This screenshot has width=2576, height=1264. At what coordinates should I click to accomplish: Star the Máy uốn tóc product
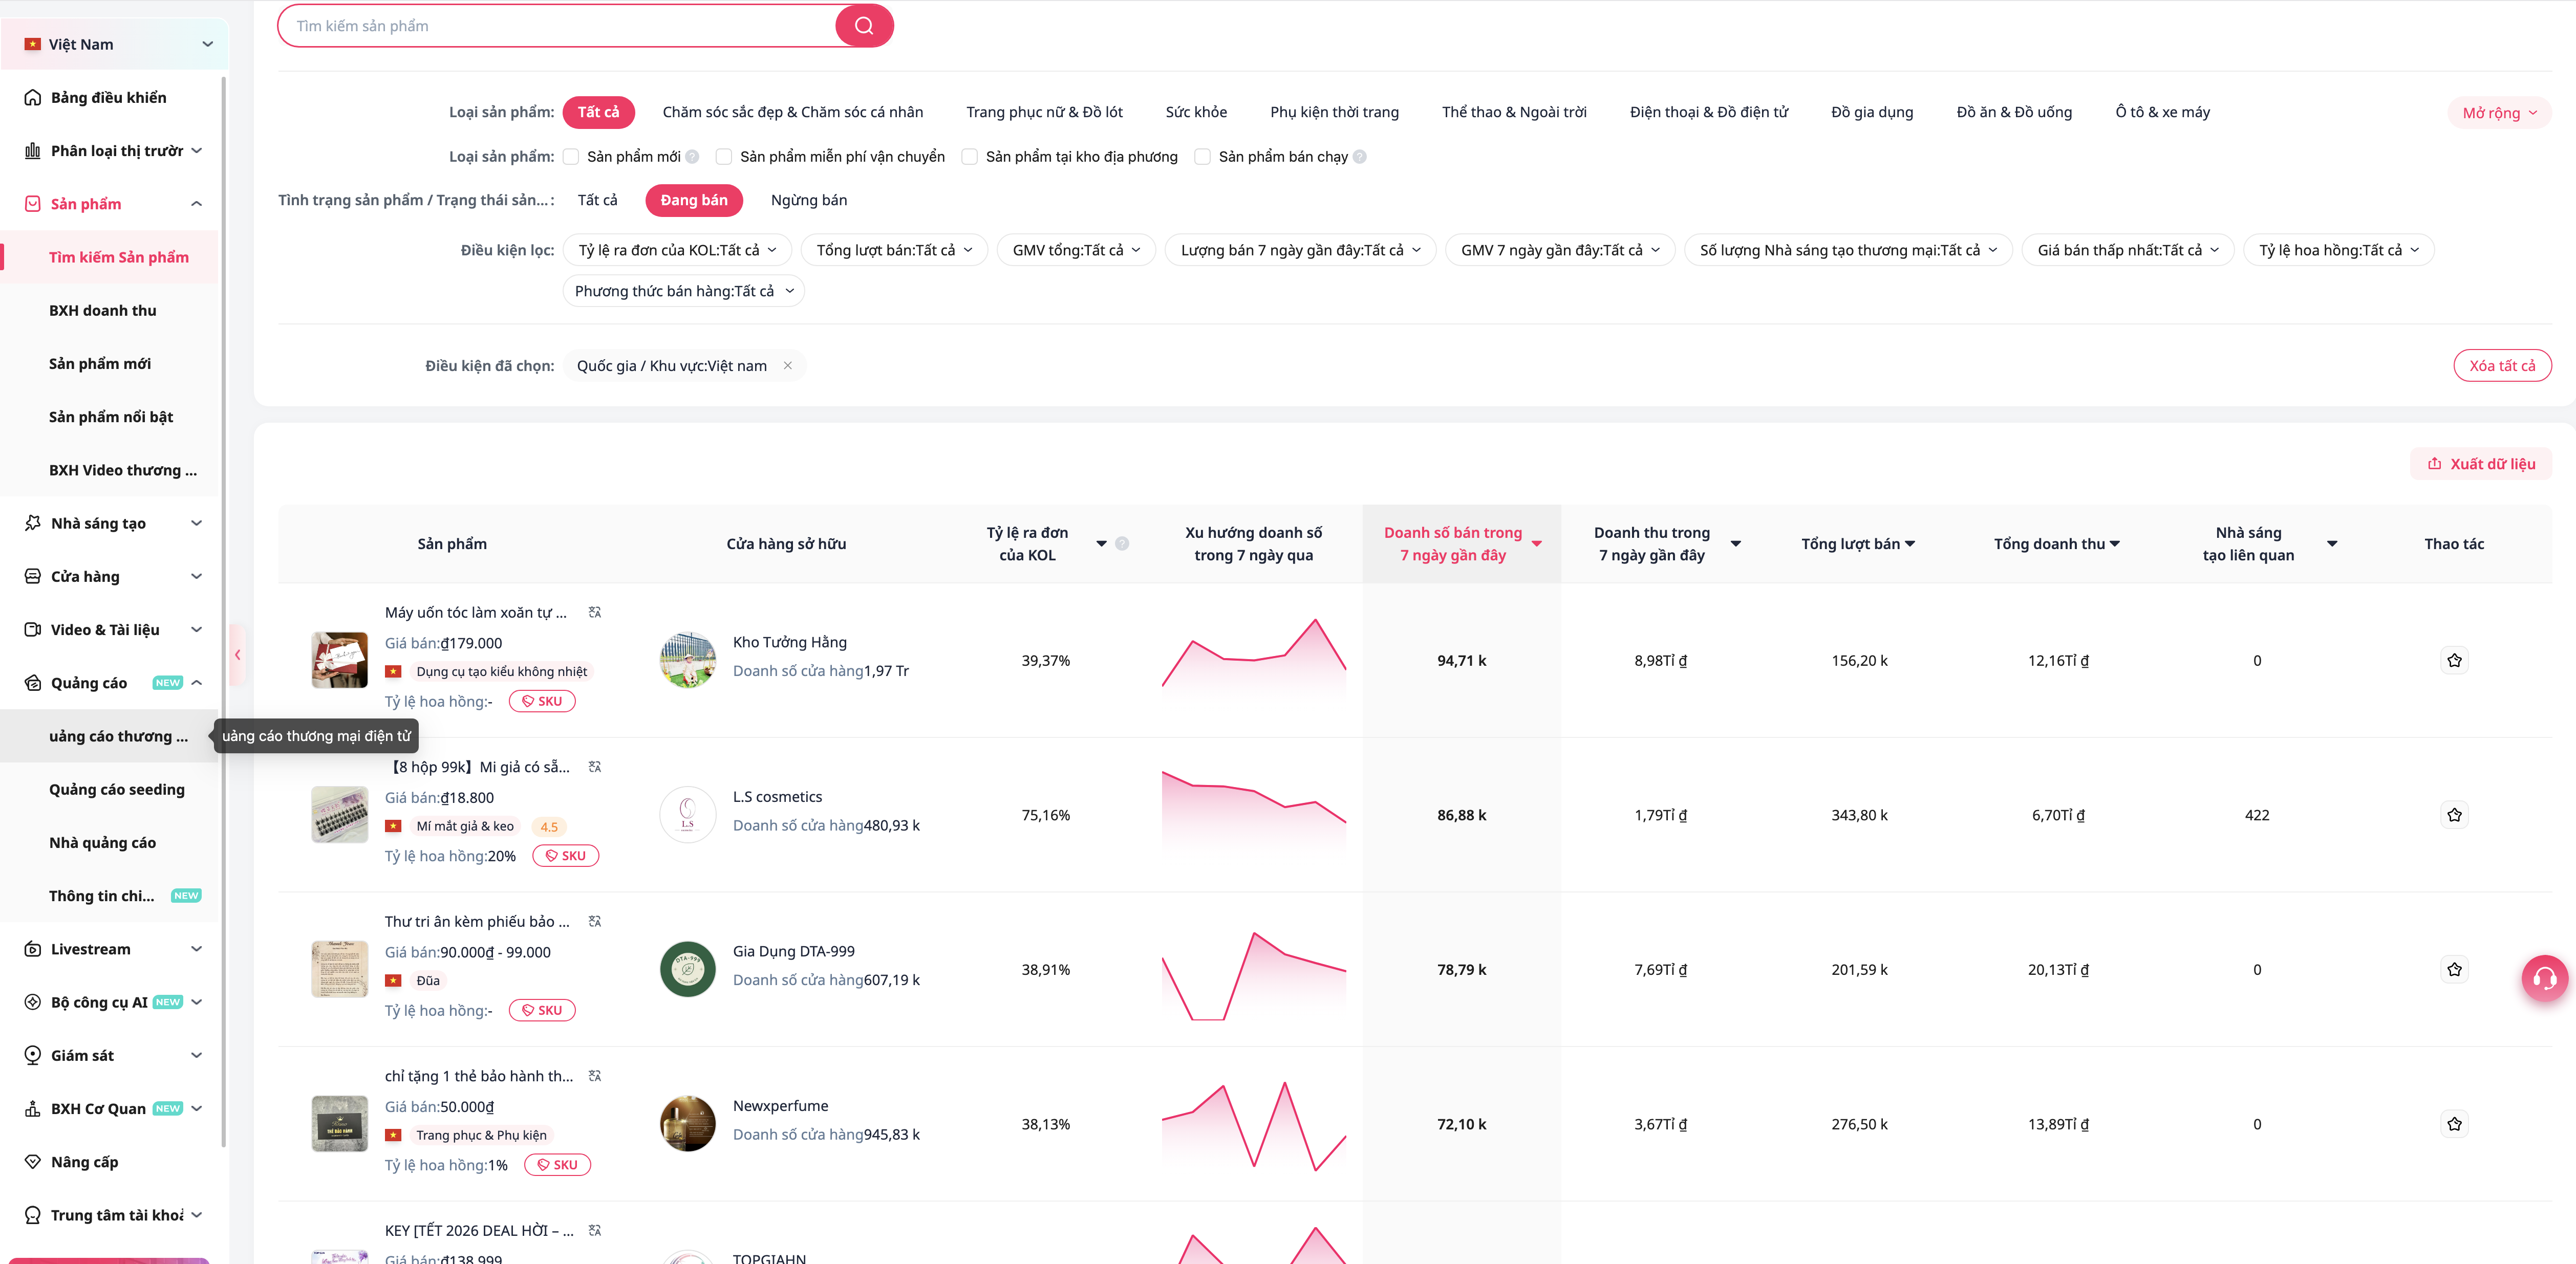click(x=2454, y=660)
